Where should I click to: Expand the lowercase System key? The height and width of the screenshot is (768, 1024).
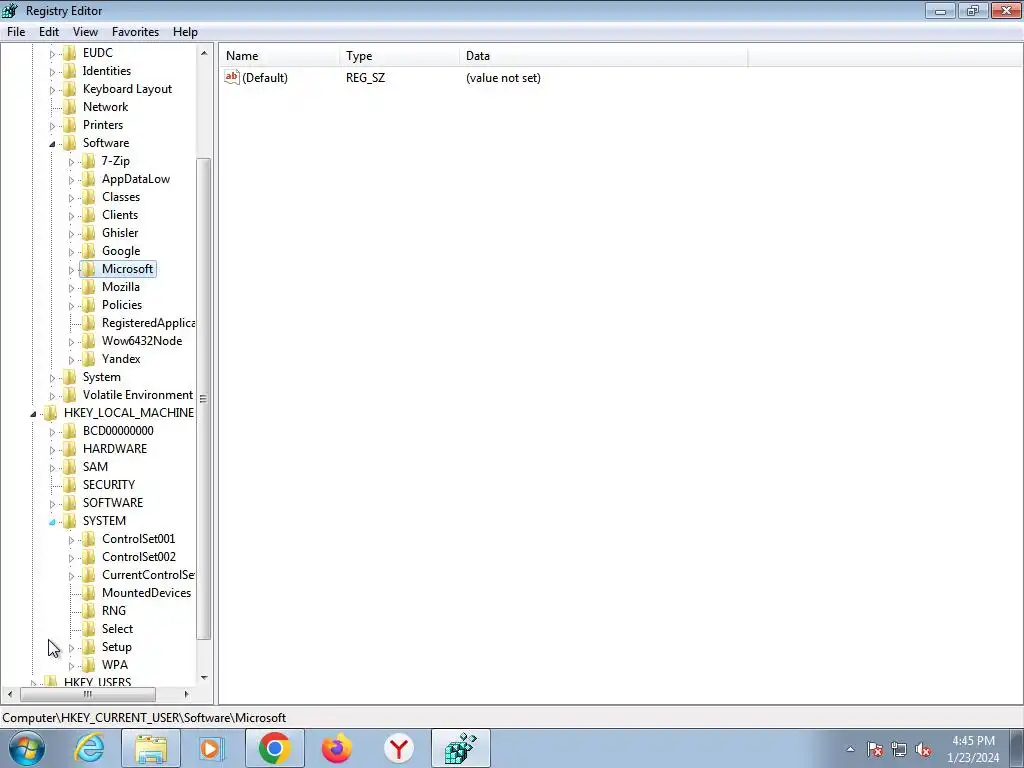[52, 377]
